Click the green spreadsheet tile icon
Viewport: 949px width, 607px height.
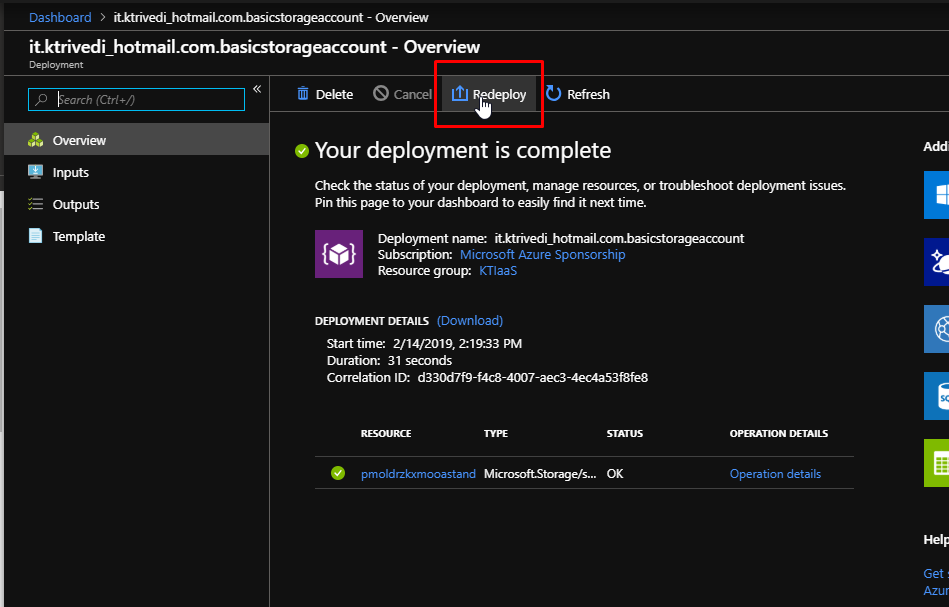(936, 463)
